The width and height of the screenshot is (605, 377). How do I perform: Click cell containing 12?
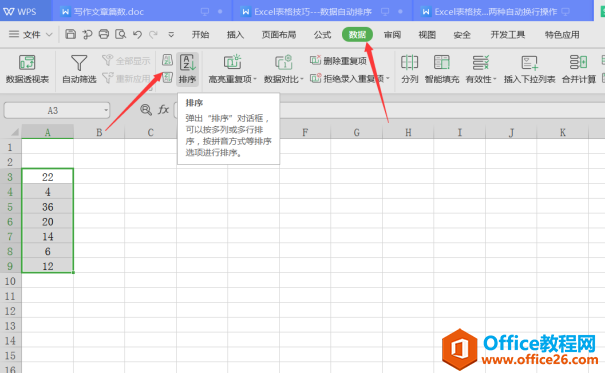tap(47, 266)
